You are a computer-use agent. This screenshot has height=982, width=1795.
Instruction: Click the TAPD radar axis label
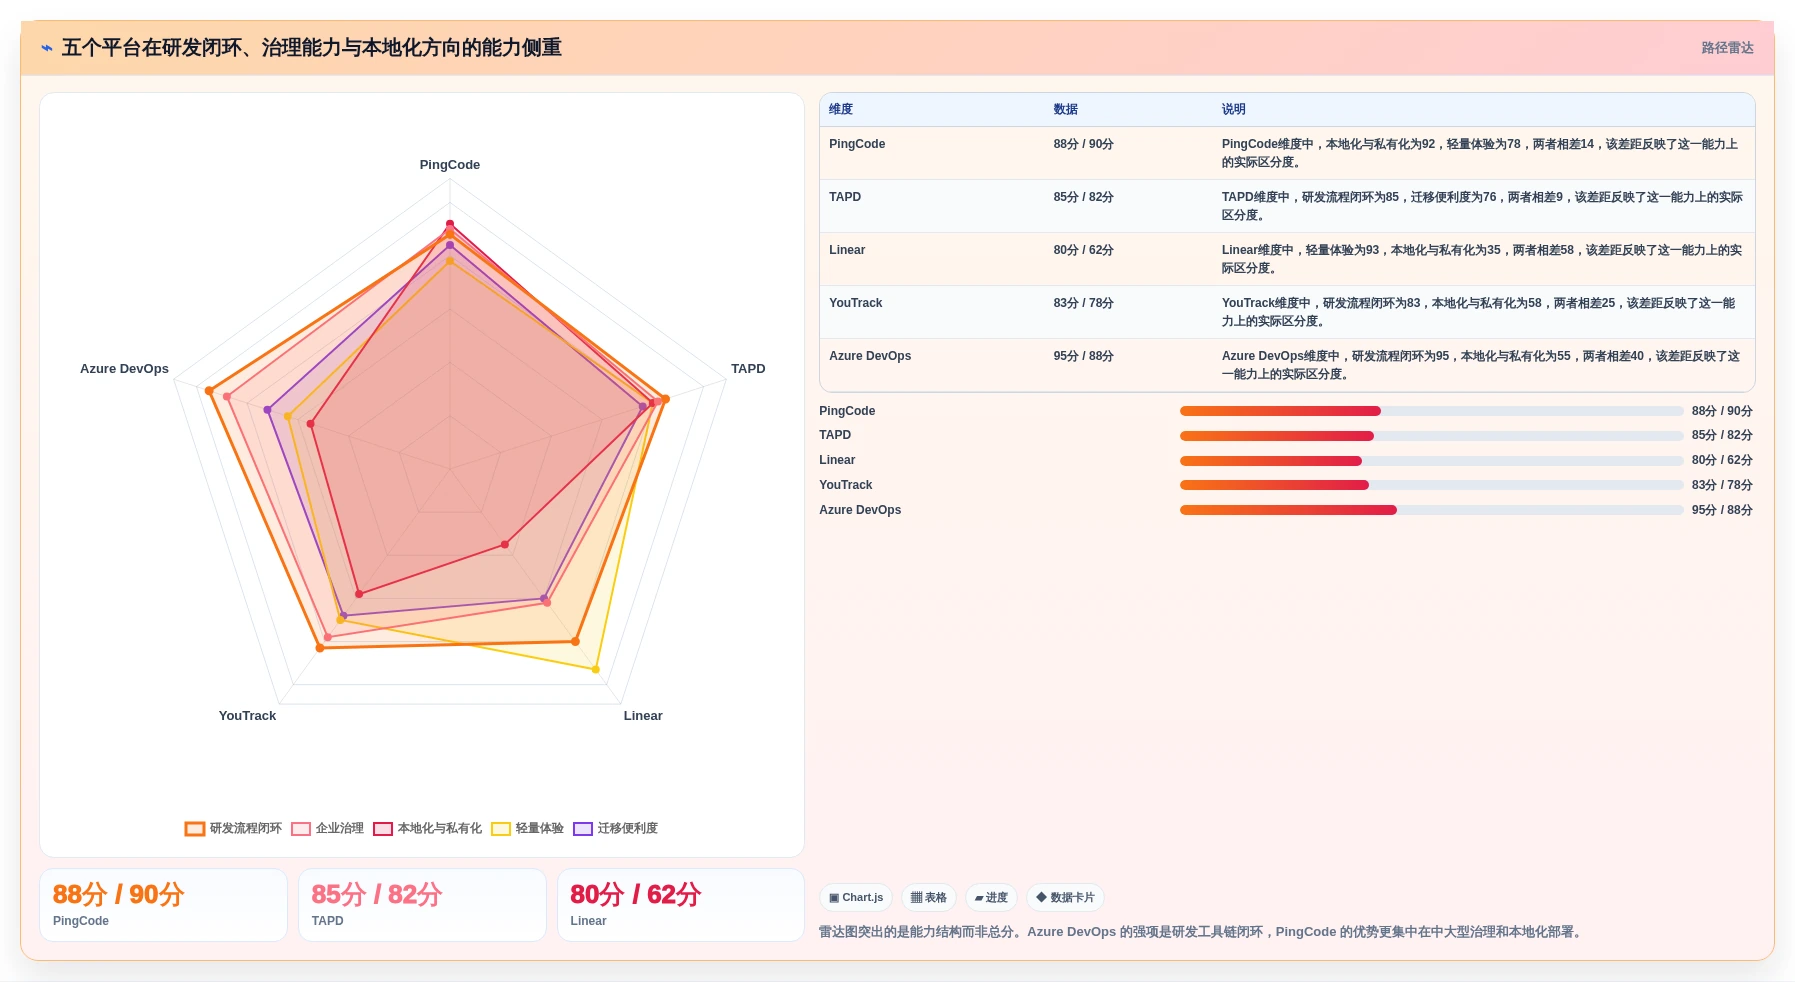(748, 369)
